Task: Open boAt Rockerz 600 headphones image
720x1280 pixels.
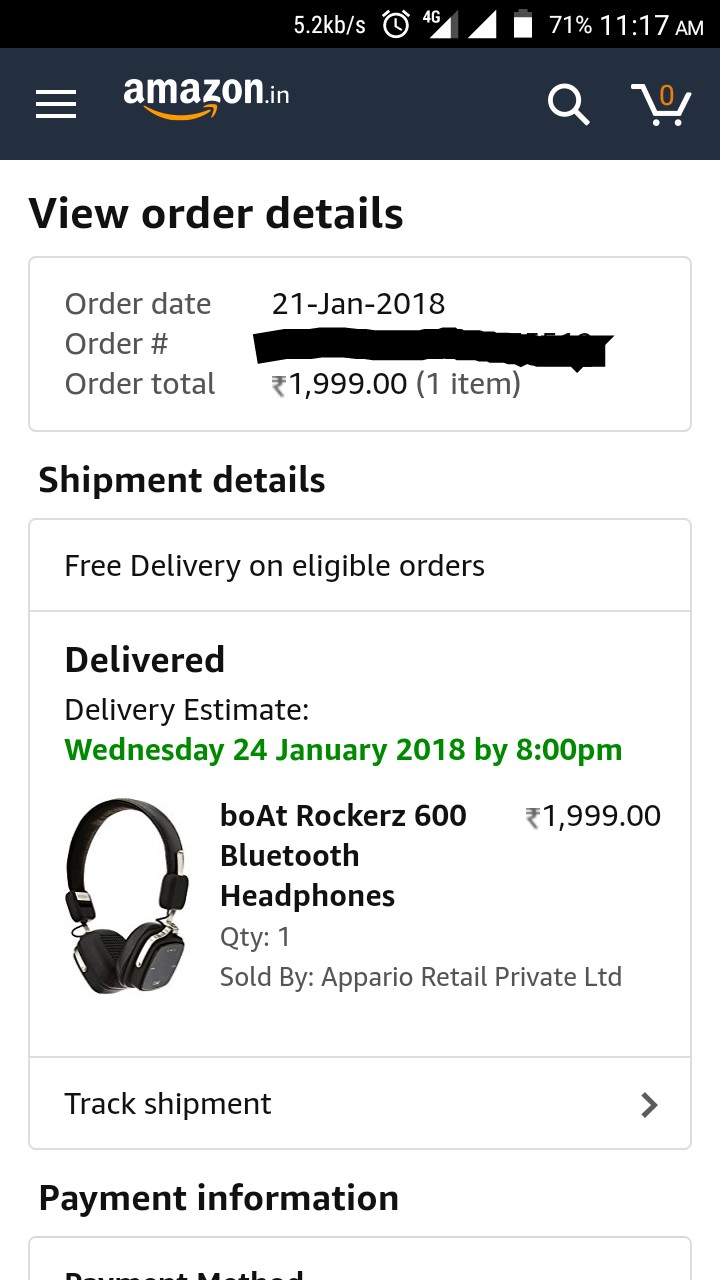Action: (x=127, y=897)
